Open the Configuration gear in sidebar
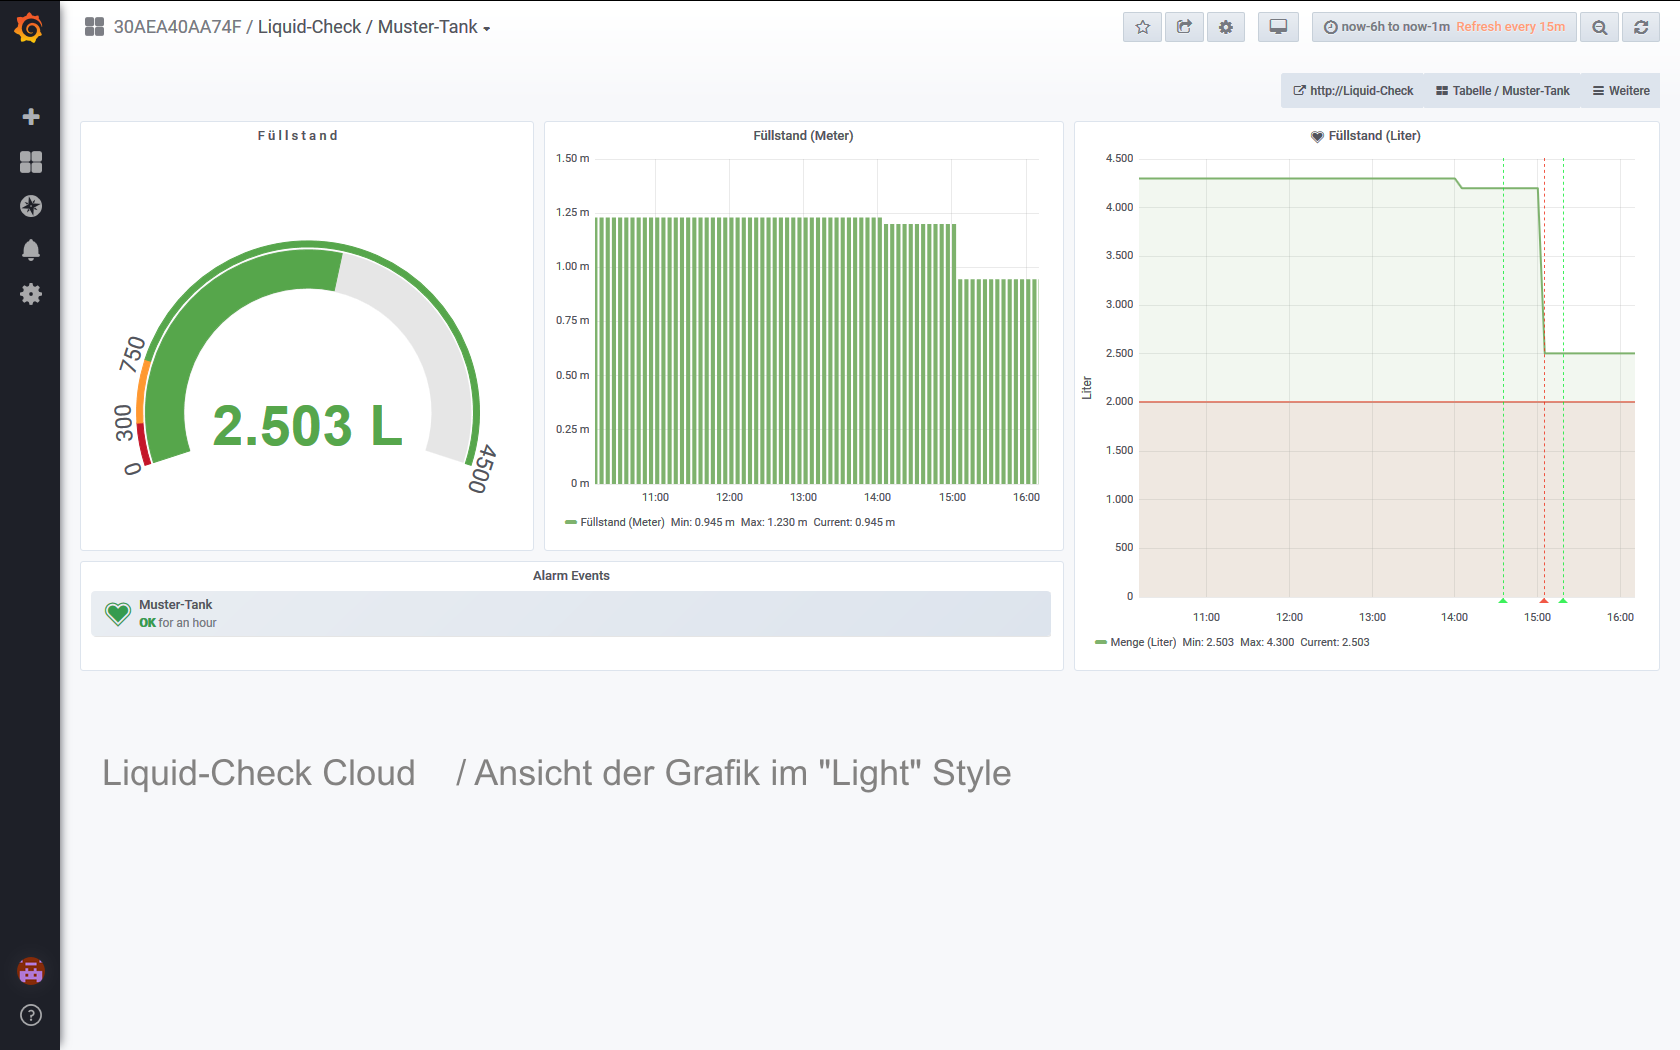Image resolution: width=1680 pixels, height=1050 pixels. click(x=31, y=294)
